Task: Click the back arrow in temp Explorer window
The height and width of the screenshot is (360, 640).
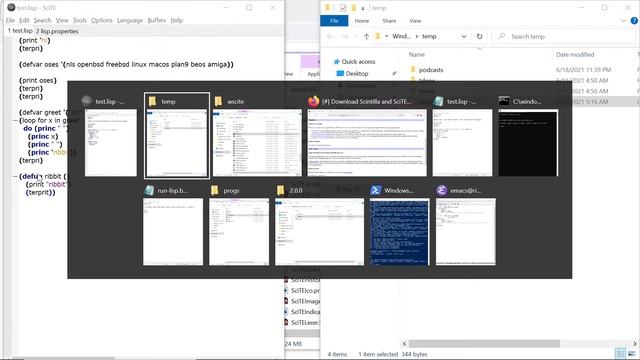Action: [x=330, y=36]
